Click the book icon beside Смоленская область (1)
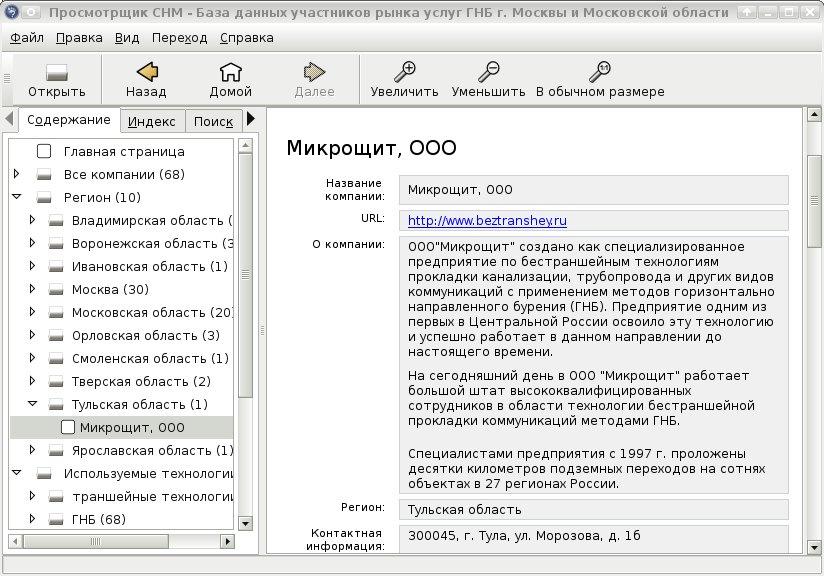The height and width of the screenshot is (576, 824). [x=56, y=358]
